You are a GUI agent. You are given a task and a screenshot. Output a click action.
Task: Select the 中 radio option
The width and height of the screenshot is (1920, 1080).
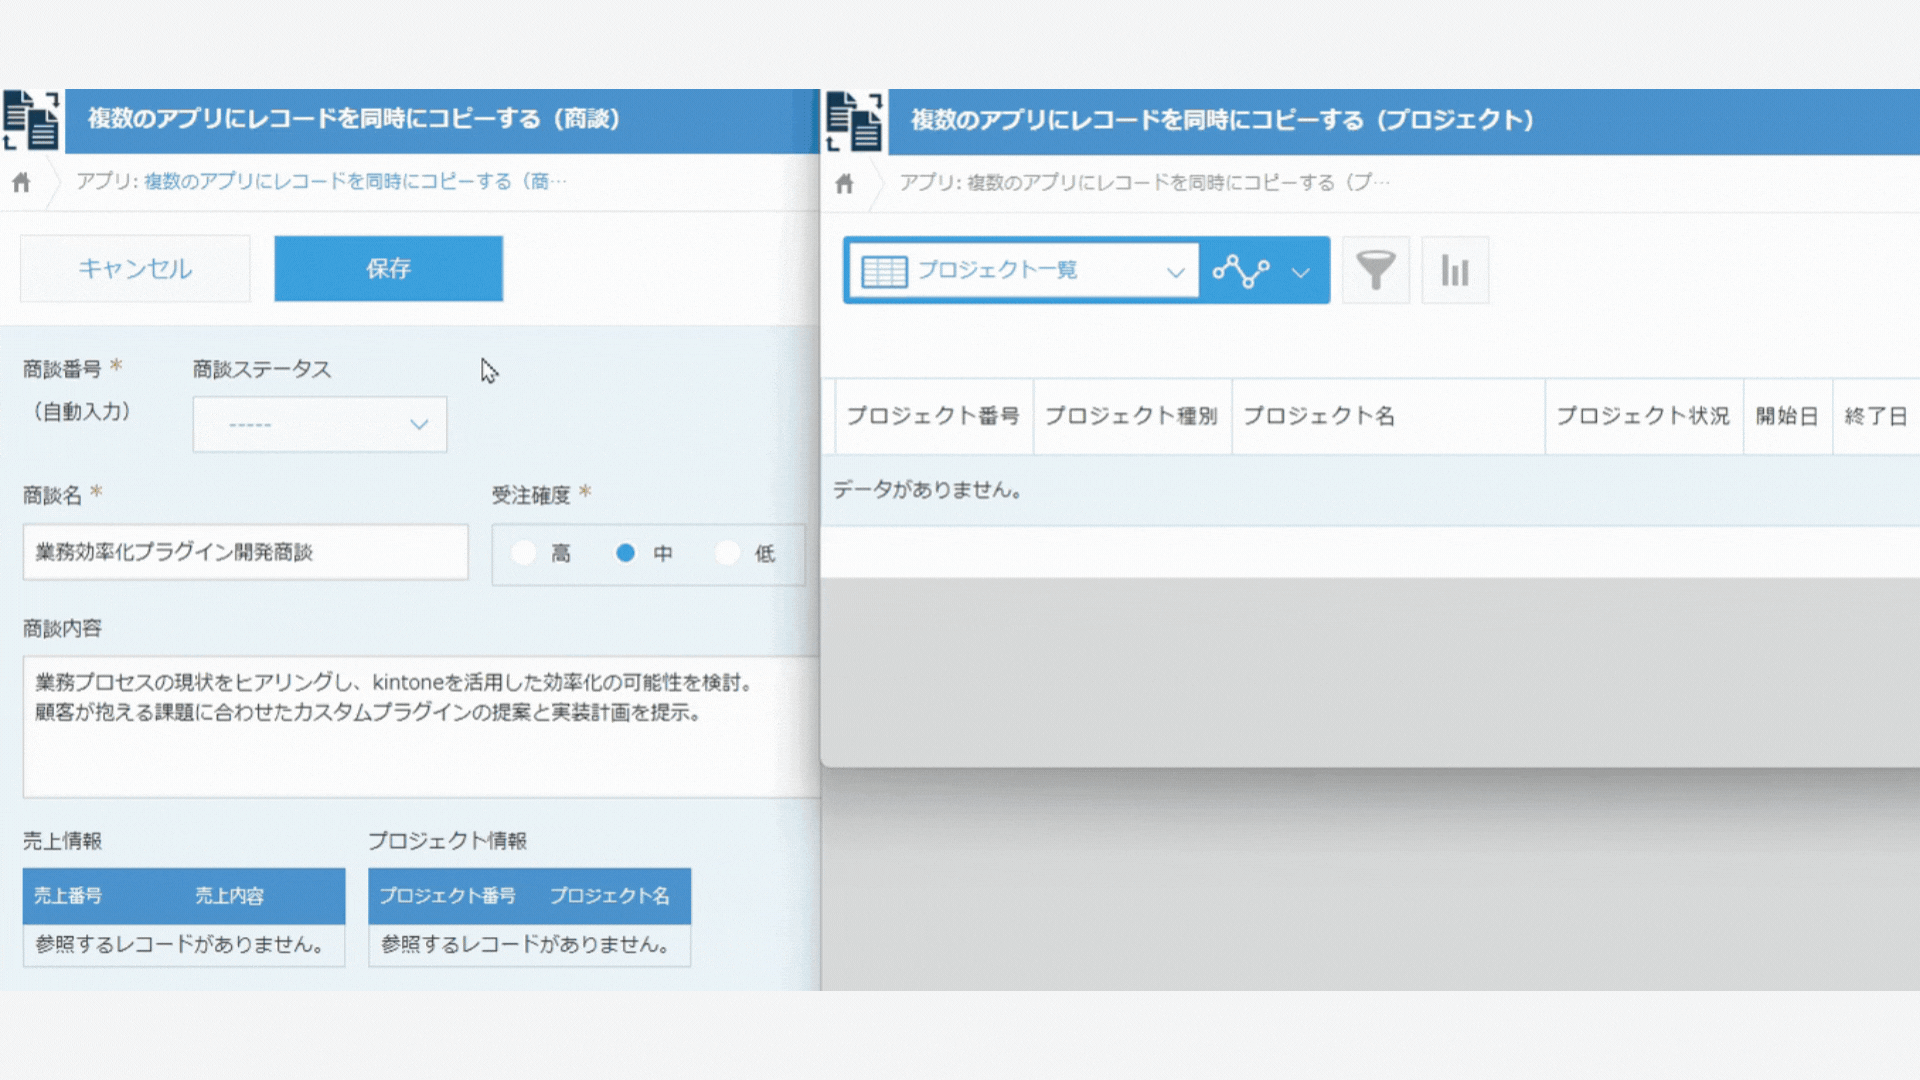click(625, 553)
